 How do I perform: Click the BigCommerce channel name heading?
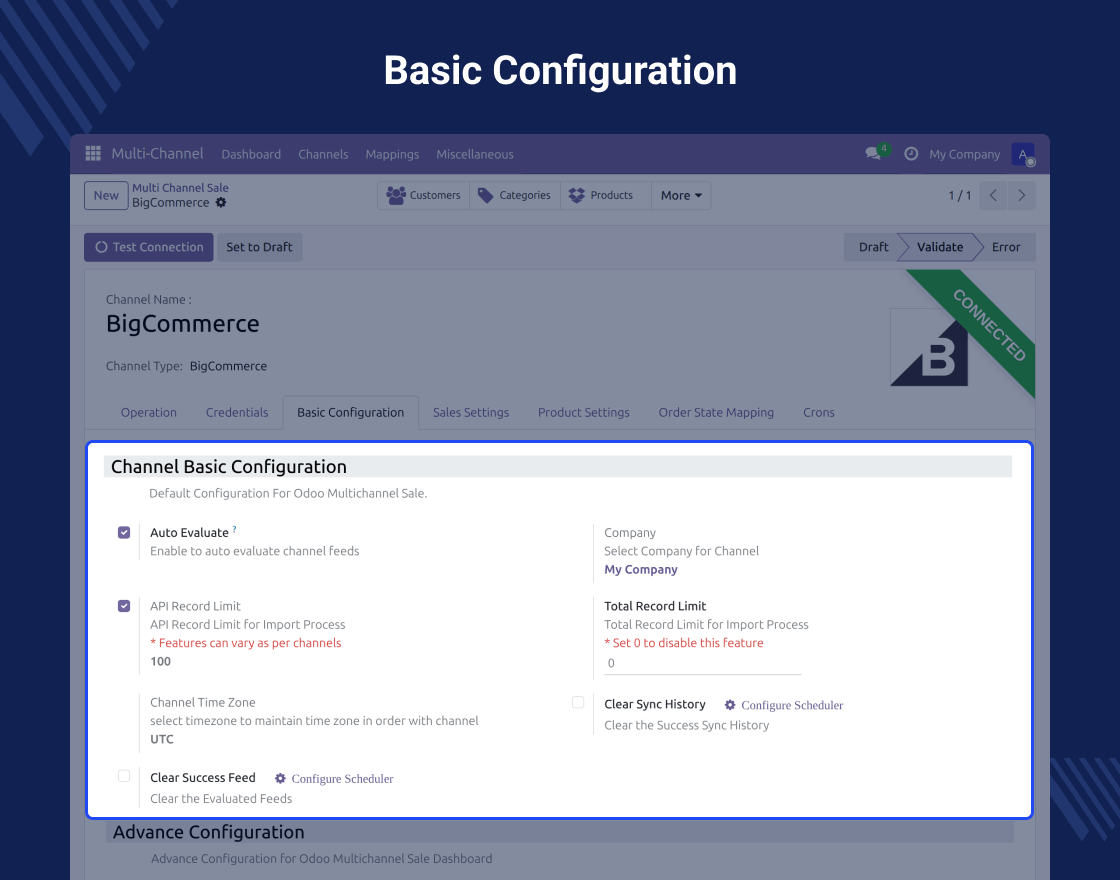183,324
